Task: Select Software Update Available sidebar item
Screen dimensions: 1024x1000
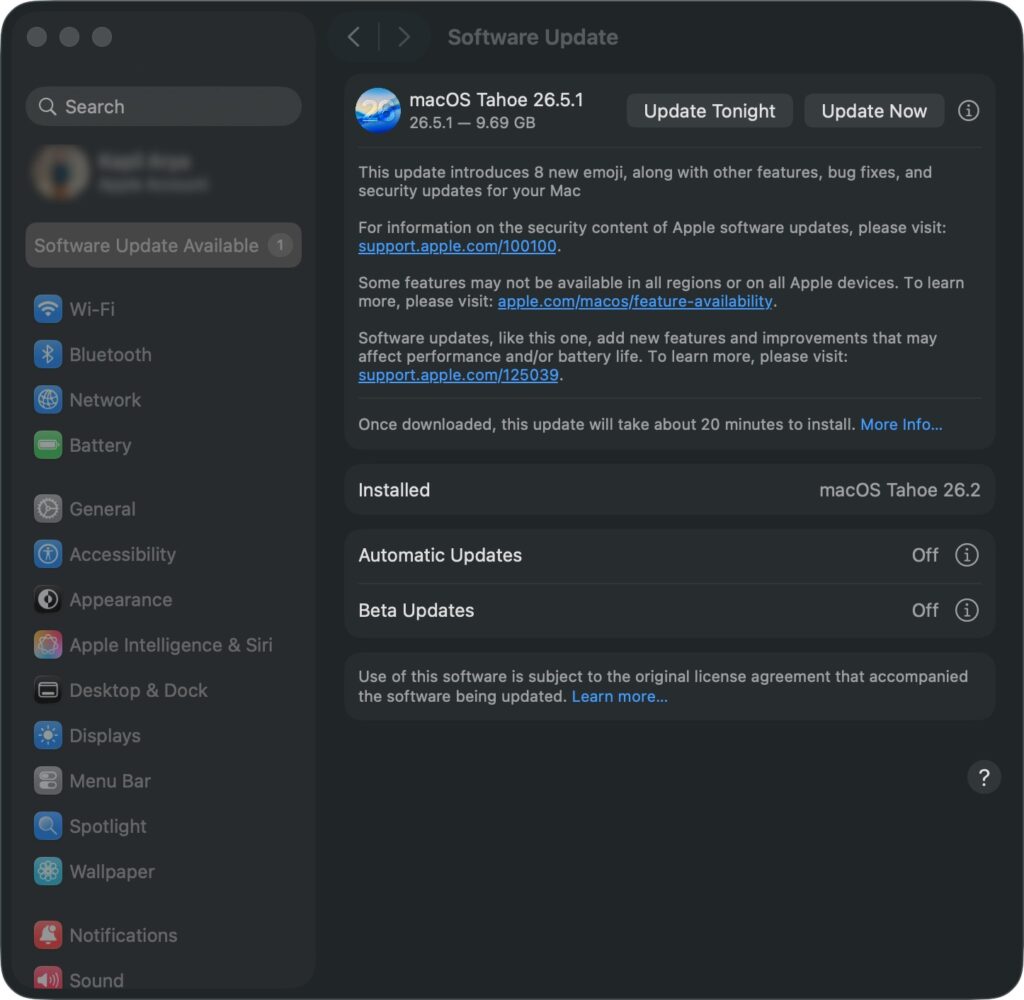Action: click(163, 246)
